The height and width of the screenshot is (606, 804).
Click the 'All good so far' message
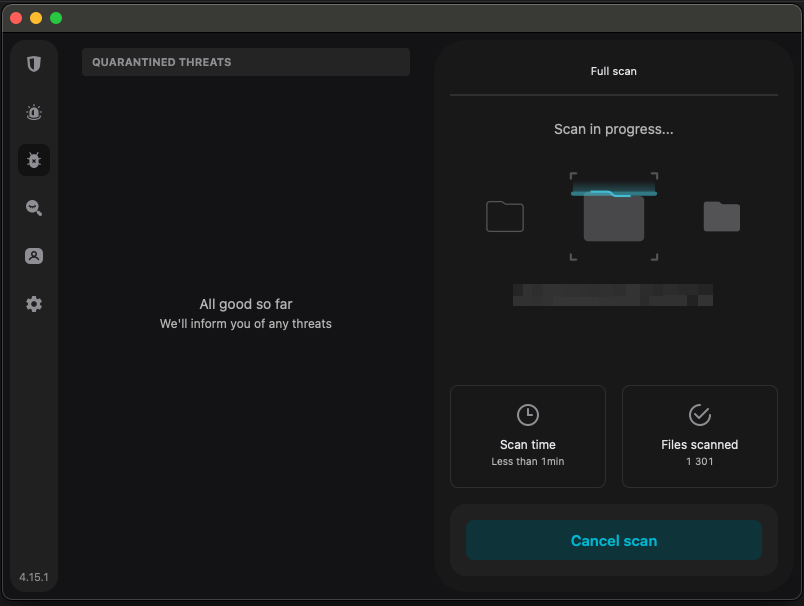[246, 304]
